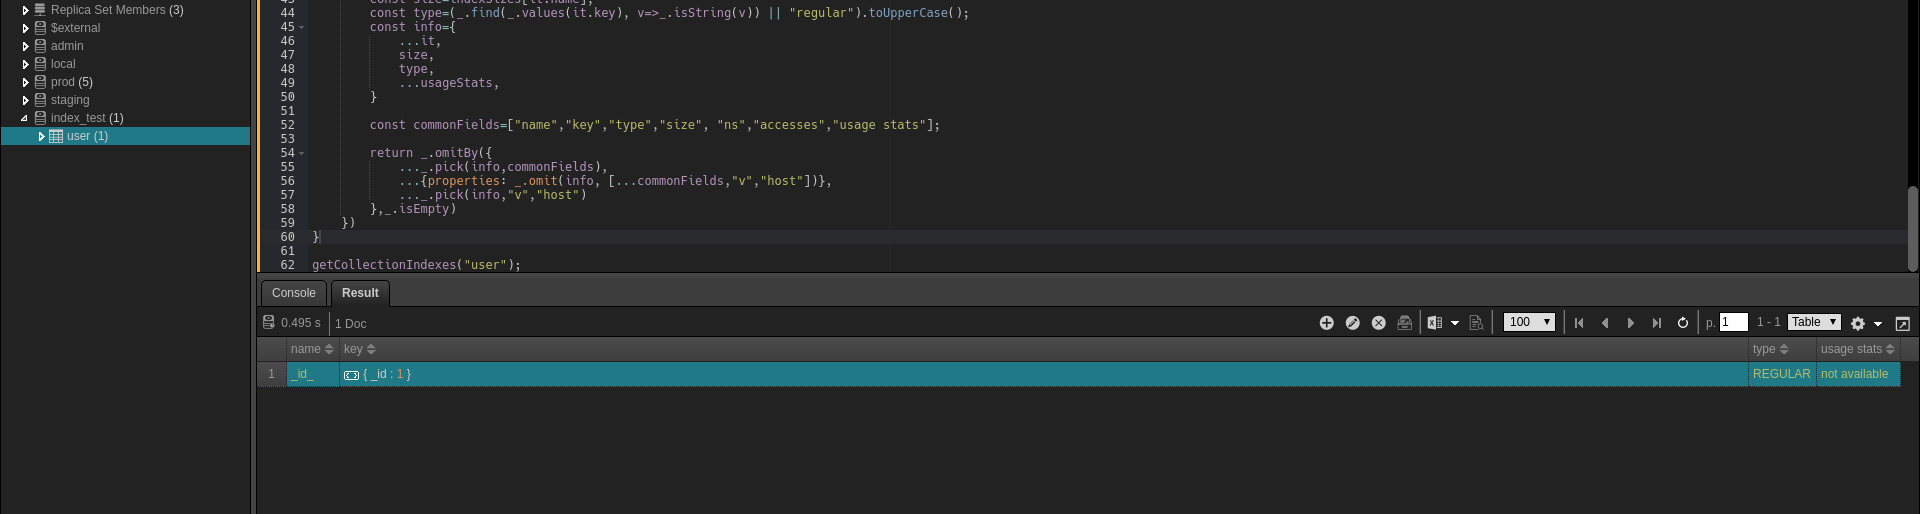1920x514 pixels.
Task: Click the object icon in the key cell
Action: pyautogui.click(x=351, y=375)
